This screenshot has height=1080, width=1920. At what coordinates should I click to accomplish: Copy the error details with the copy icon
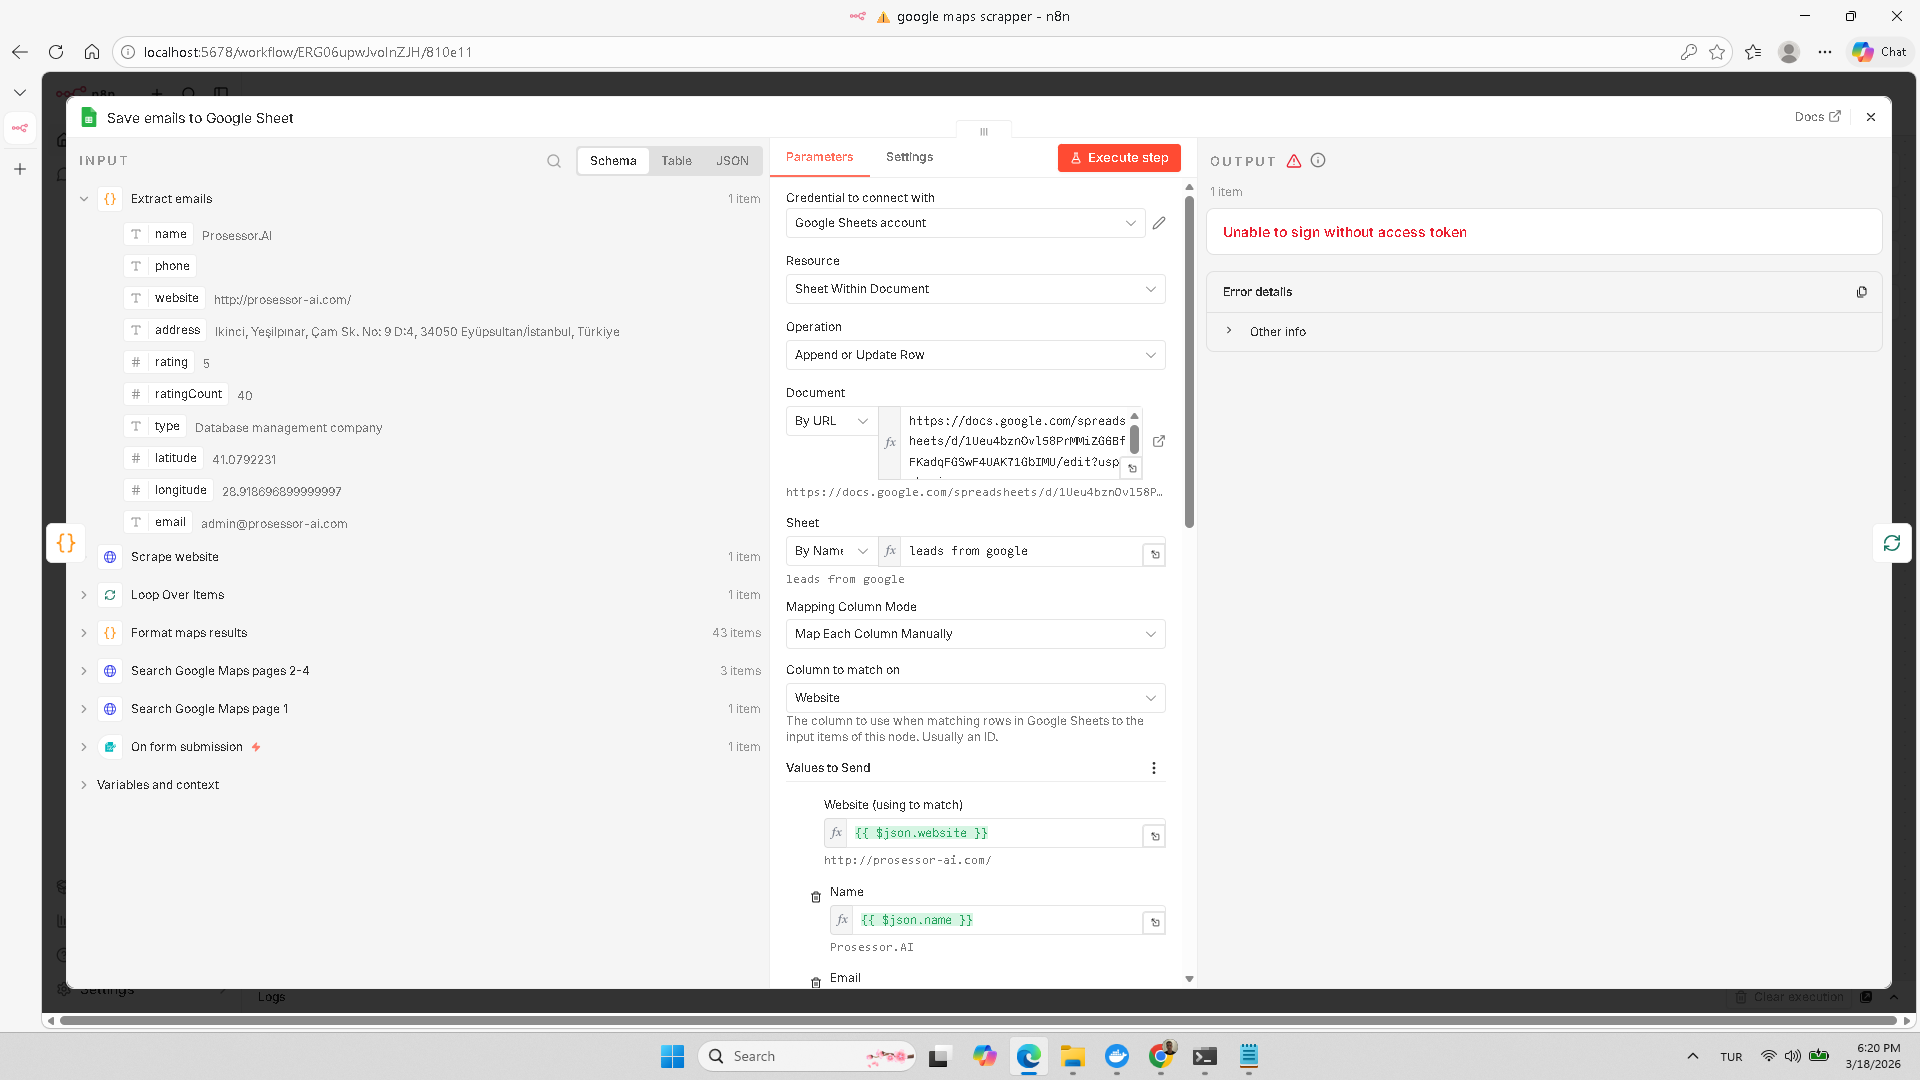coord(1862,292)
